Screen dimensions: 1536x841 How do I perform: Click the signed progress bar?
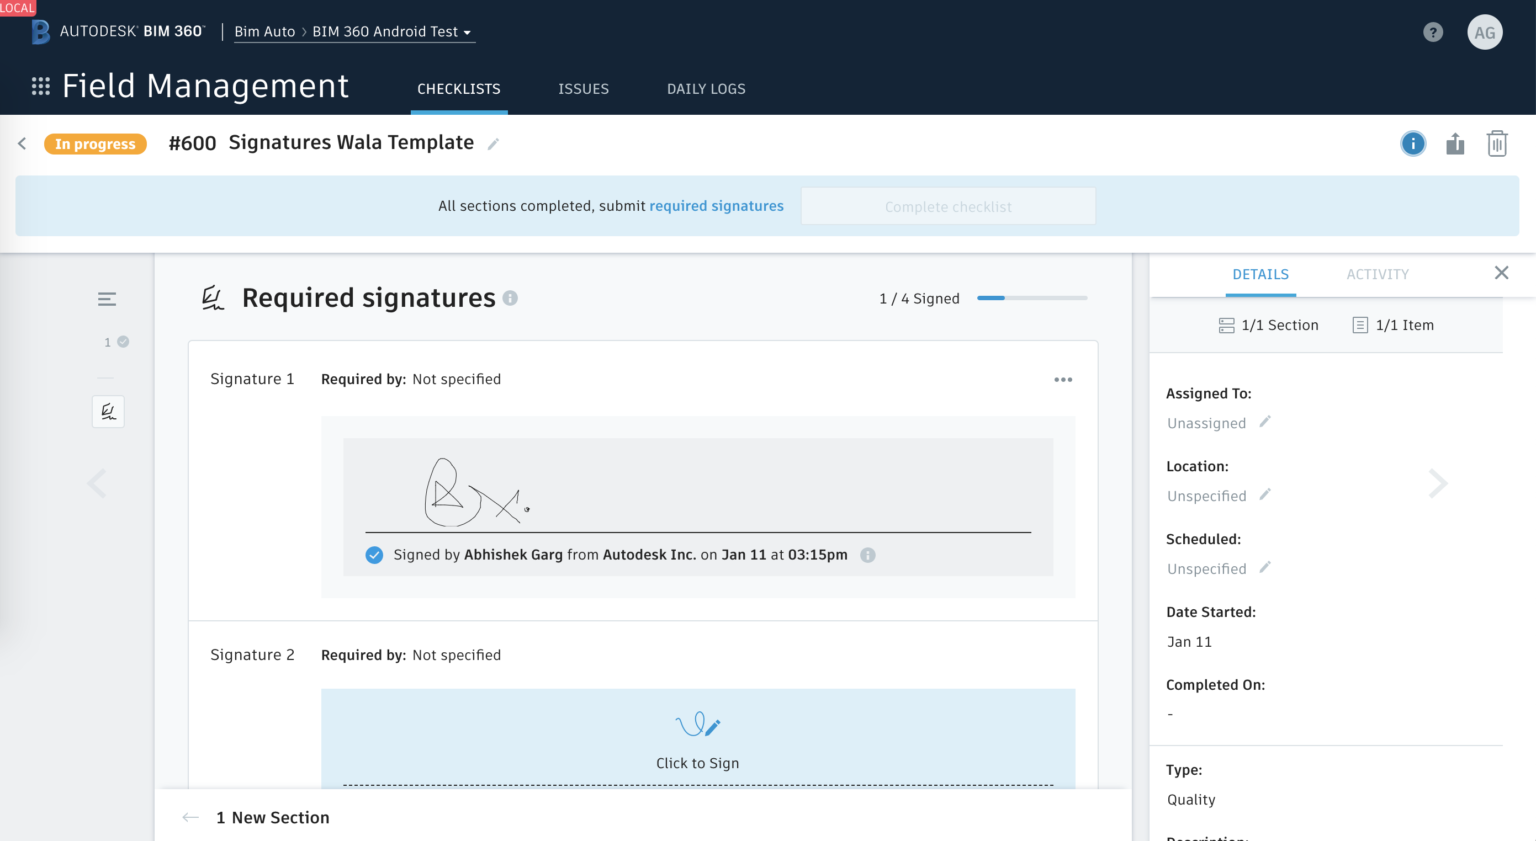pyautogui.click(x=1032, y=298)
